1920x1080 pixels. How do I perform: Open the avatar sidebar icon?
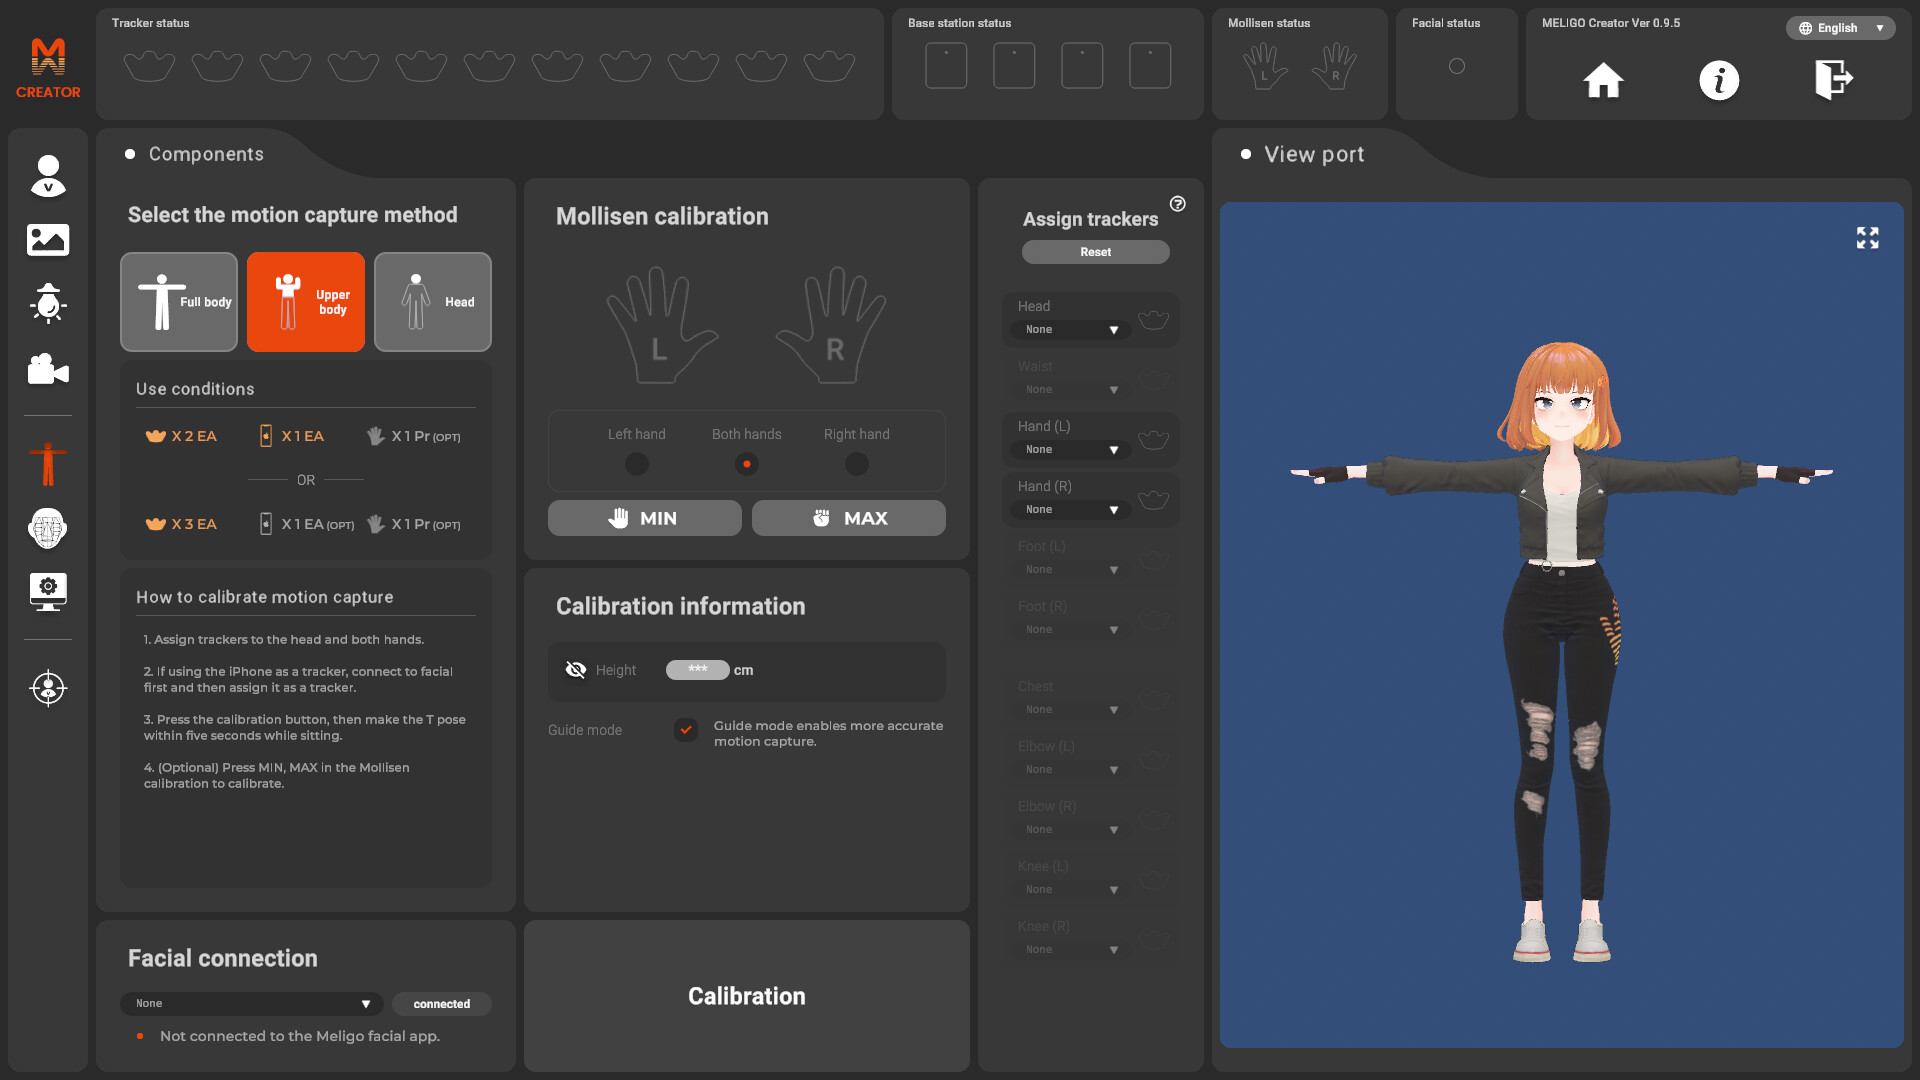(48, 176)
